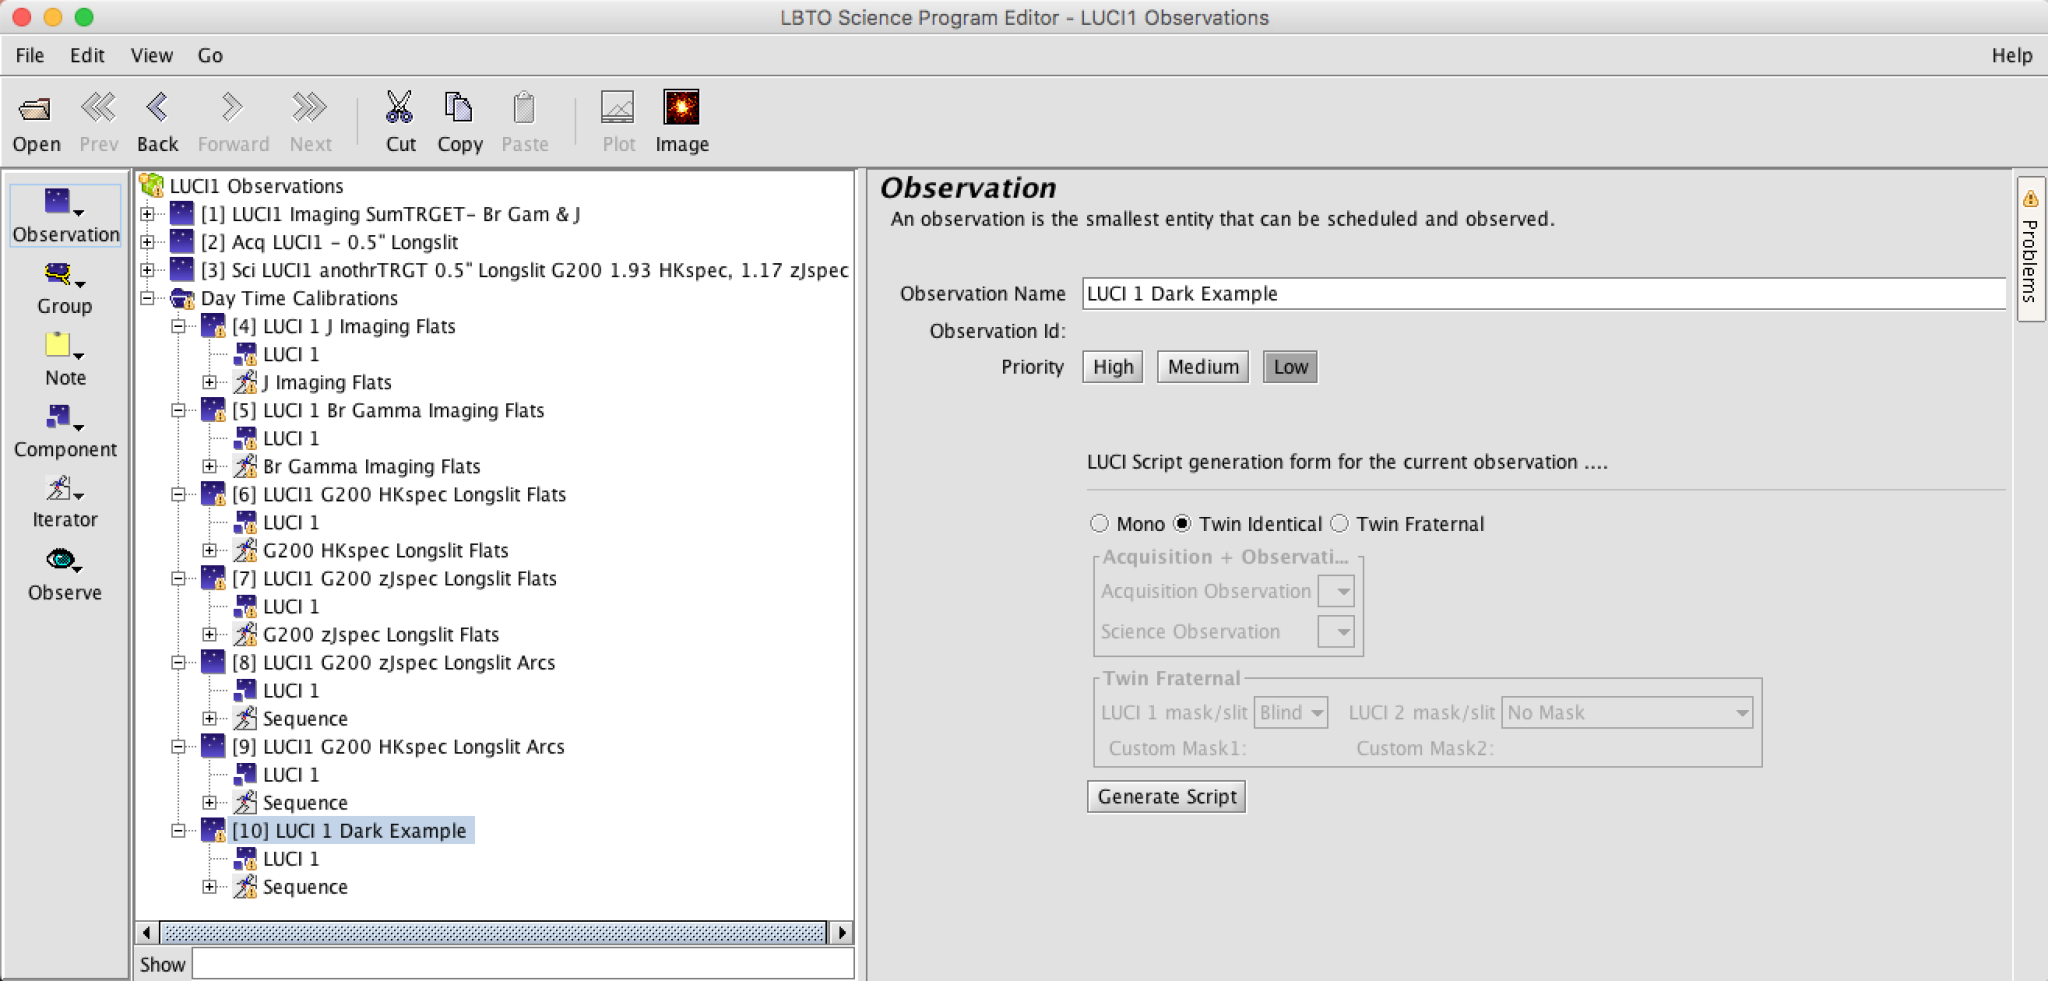This screenshot has width=2048, height=981.
Task: Click the Observation sidebar tool icon
Action: tap(63, 202)
